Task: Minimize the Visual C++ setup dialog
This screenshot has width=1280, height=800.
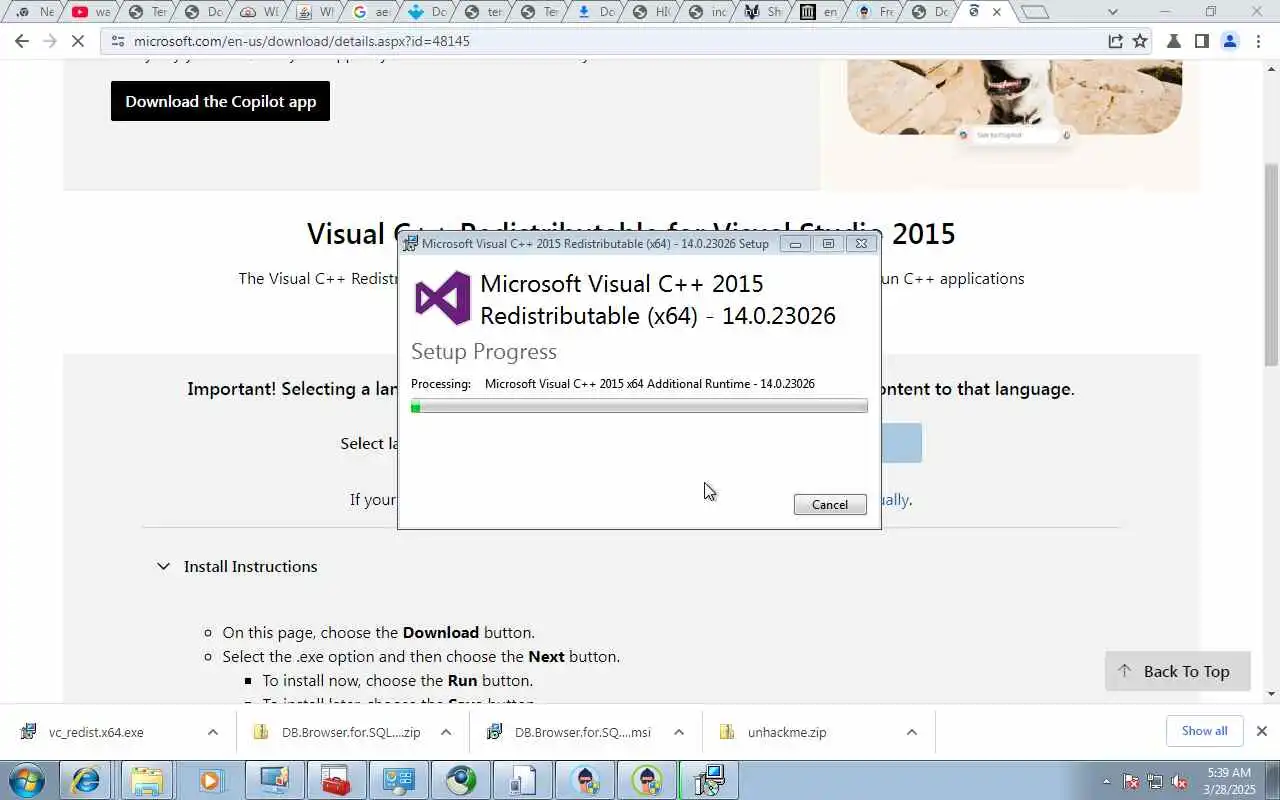Action: coord(795,244)
